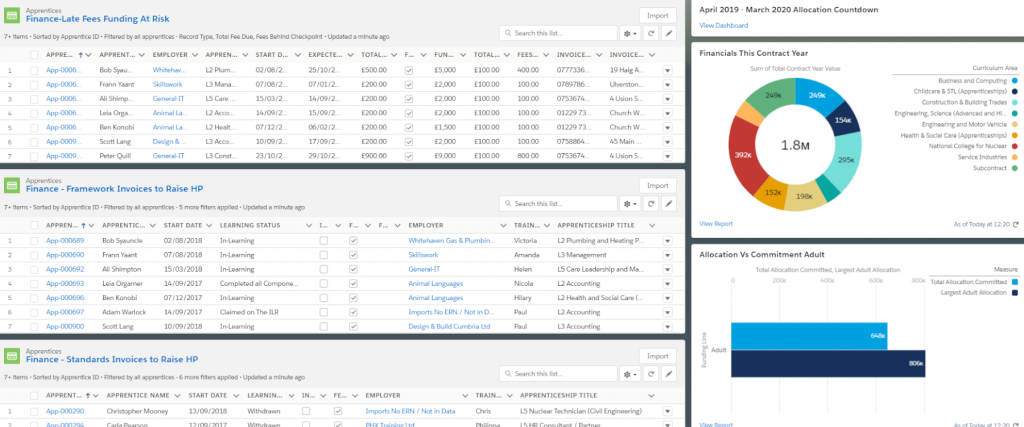Select the row checkbox for App-000693 Leia Organer
Screen dimensions: 1024x427
[x=34, y=283]
